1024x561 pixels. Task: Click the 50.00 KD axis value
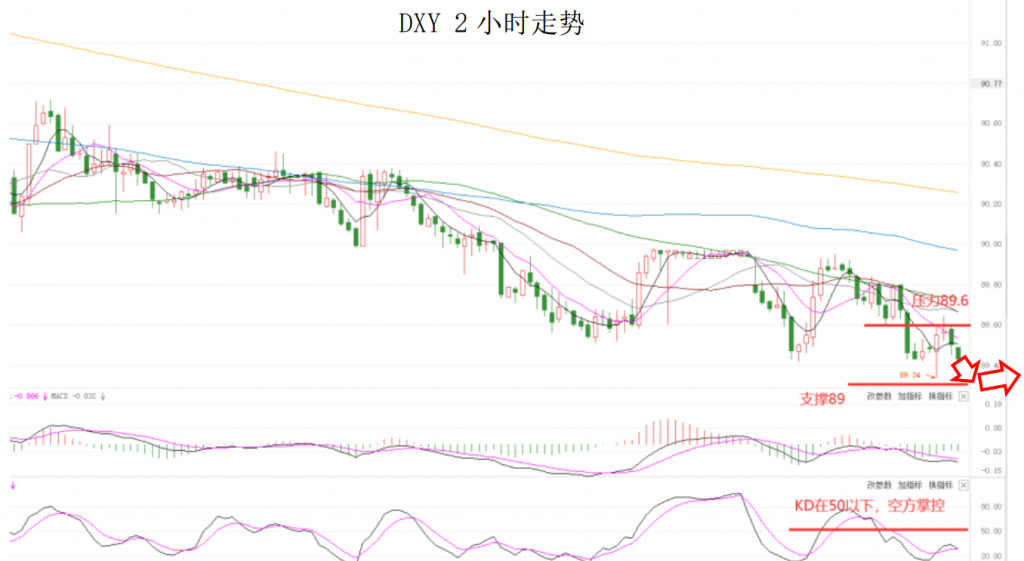pyautogui.click(x=991, y=532)
